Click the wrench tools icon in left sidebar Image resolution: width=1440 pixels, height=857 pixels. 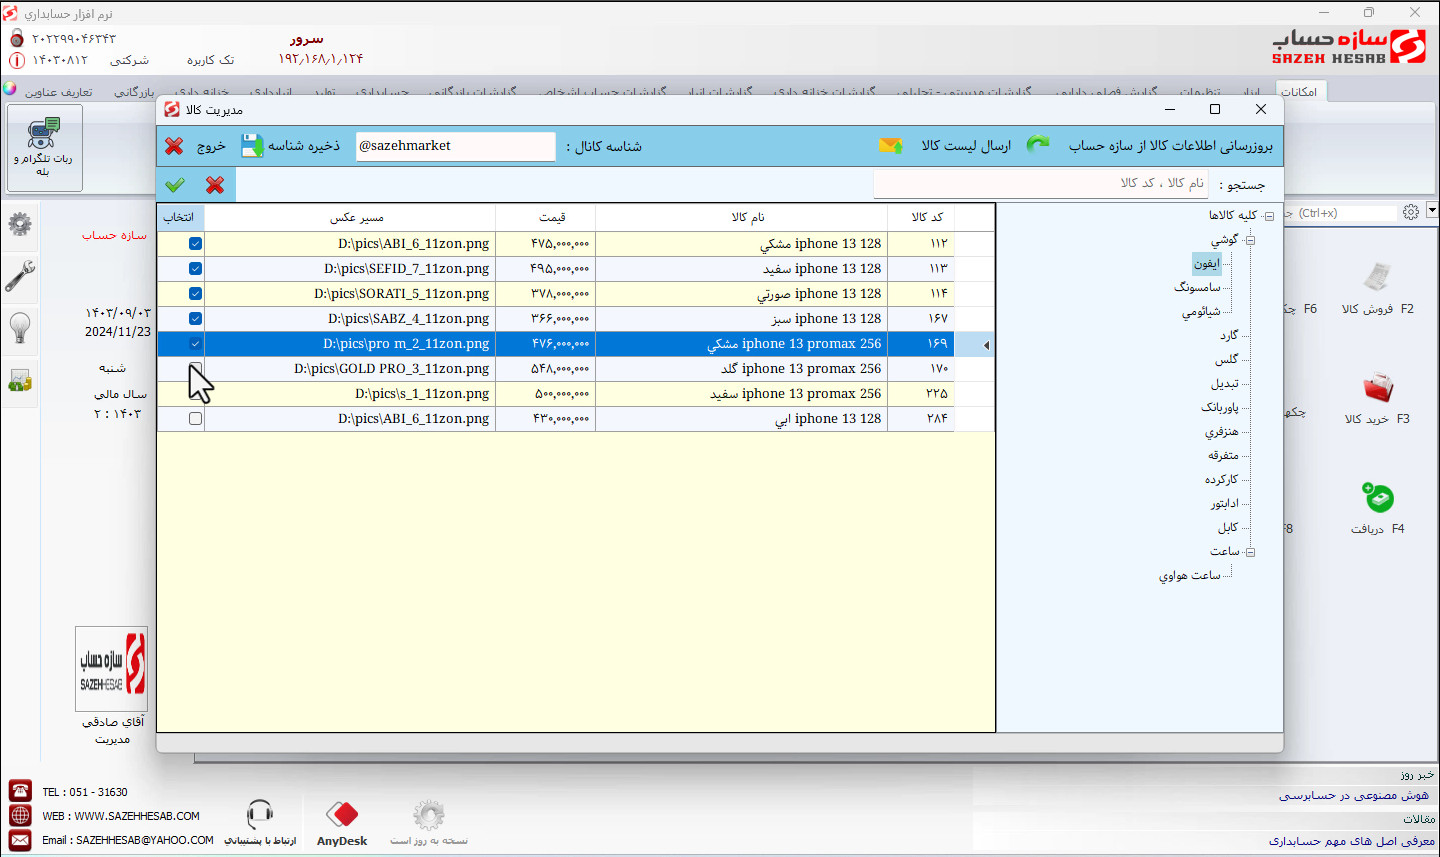tap(20, 275)
